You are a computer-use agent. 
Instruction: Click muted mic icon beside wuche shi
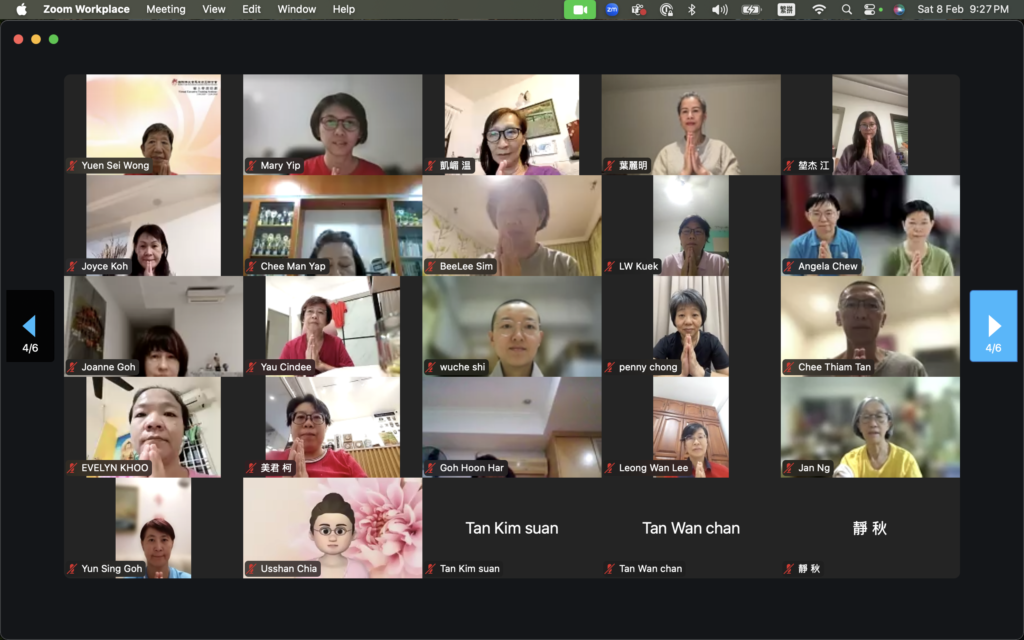point(431,367)
